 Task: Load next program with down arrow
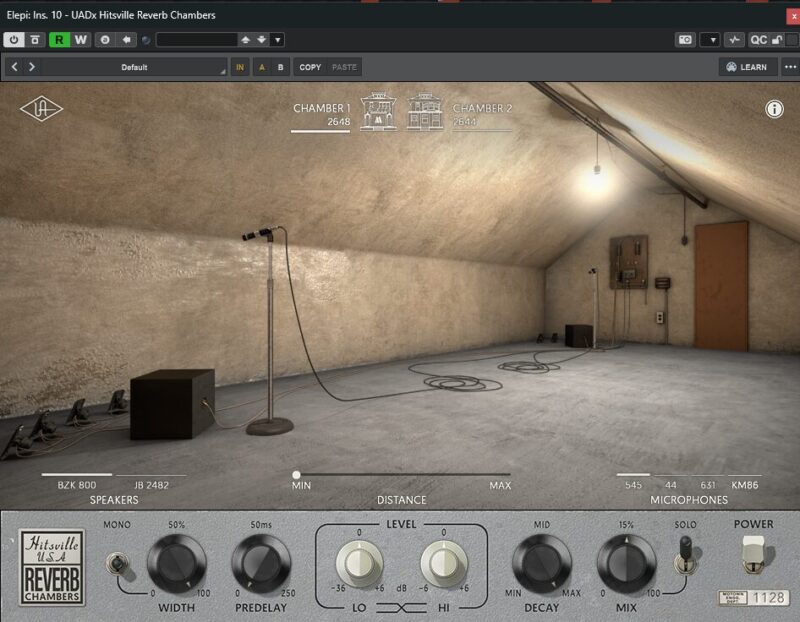point(262,40)
